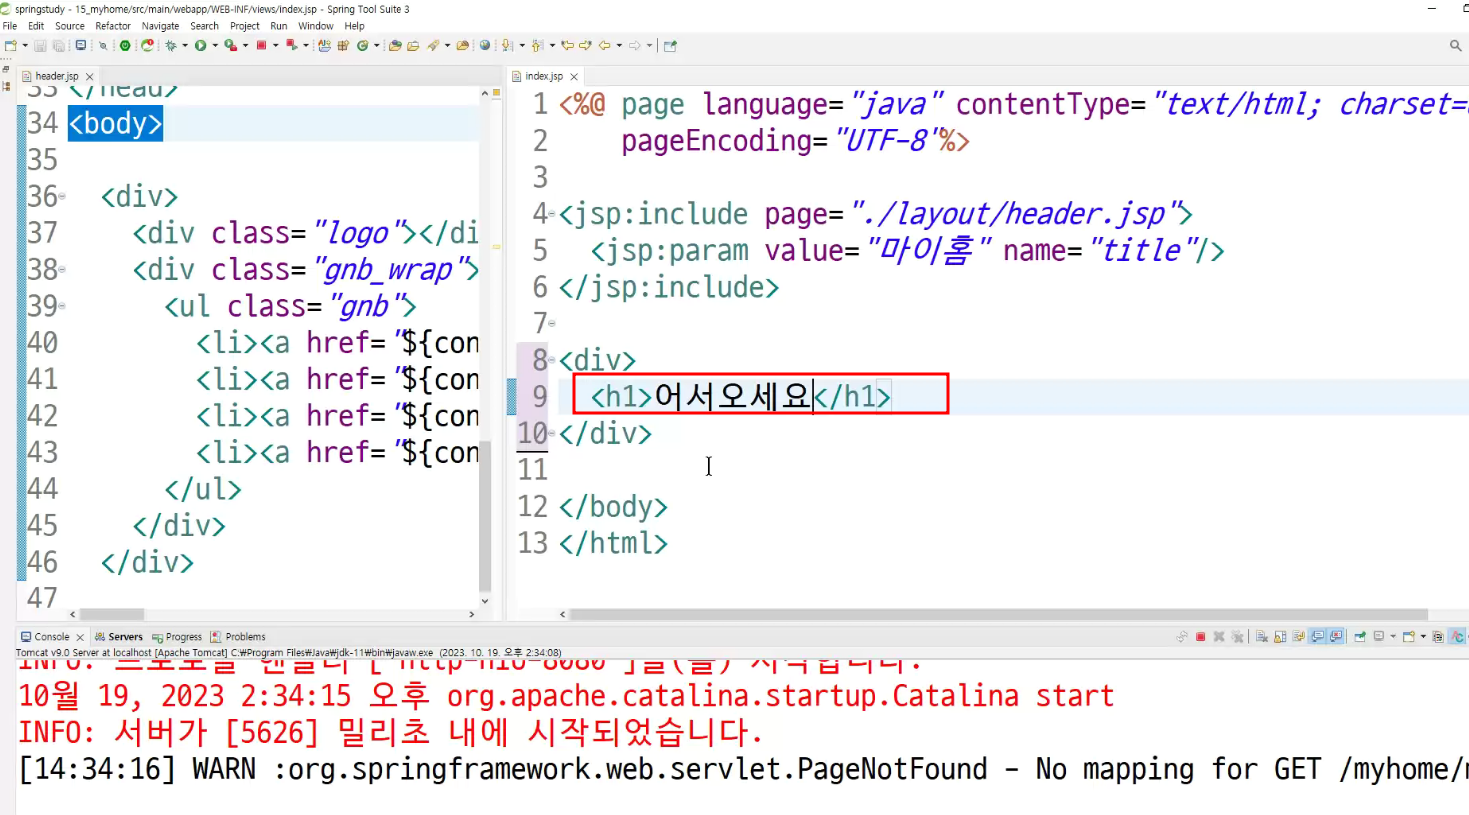Open the green Boot Dashboard icon
This screenshot has height=815, width=1469.
[x=125, y=45]
